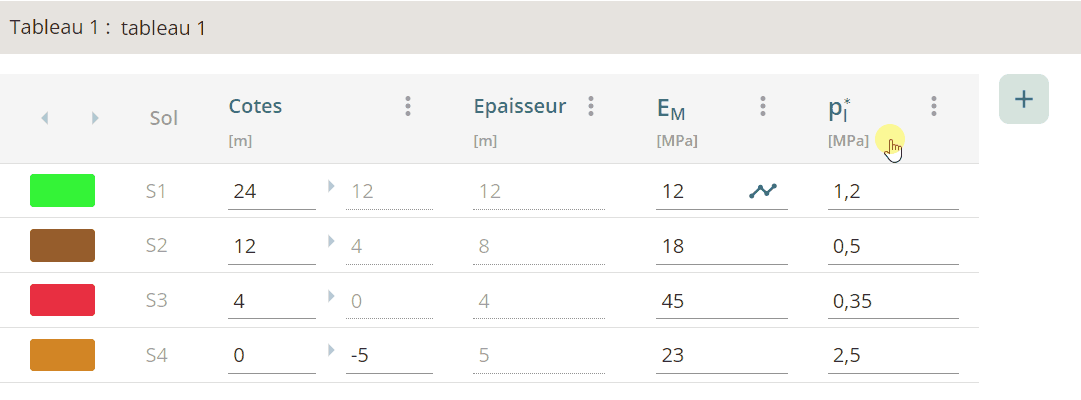Click the right arrow in table header
Screen dimensions: 1081x400
point(95,118)
